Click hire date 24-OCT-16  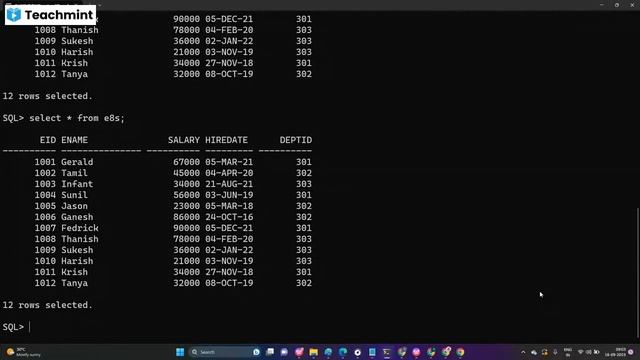coord(229,217)
